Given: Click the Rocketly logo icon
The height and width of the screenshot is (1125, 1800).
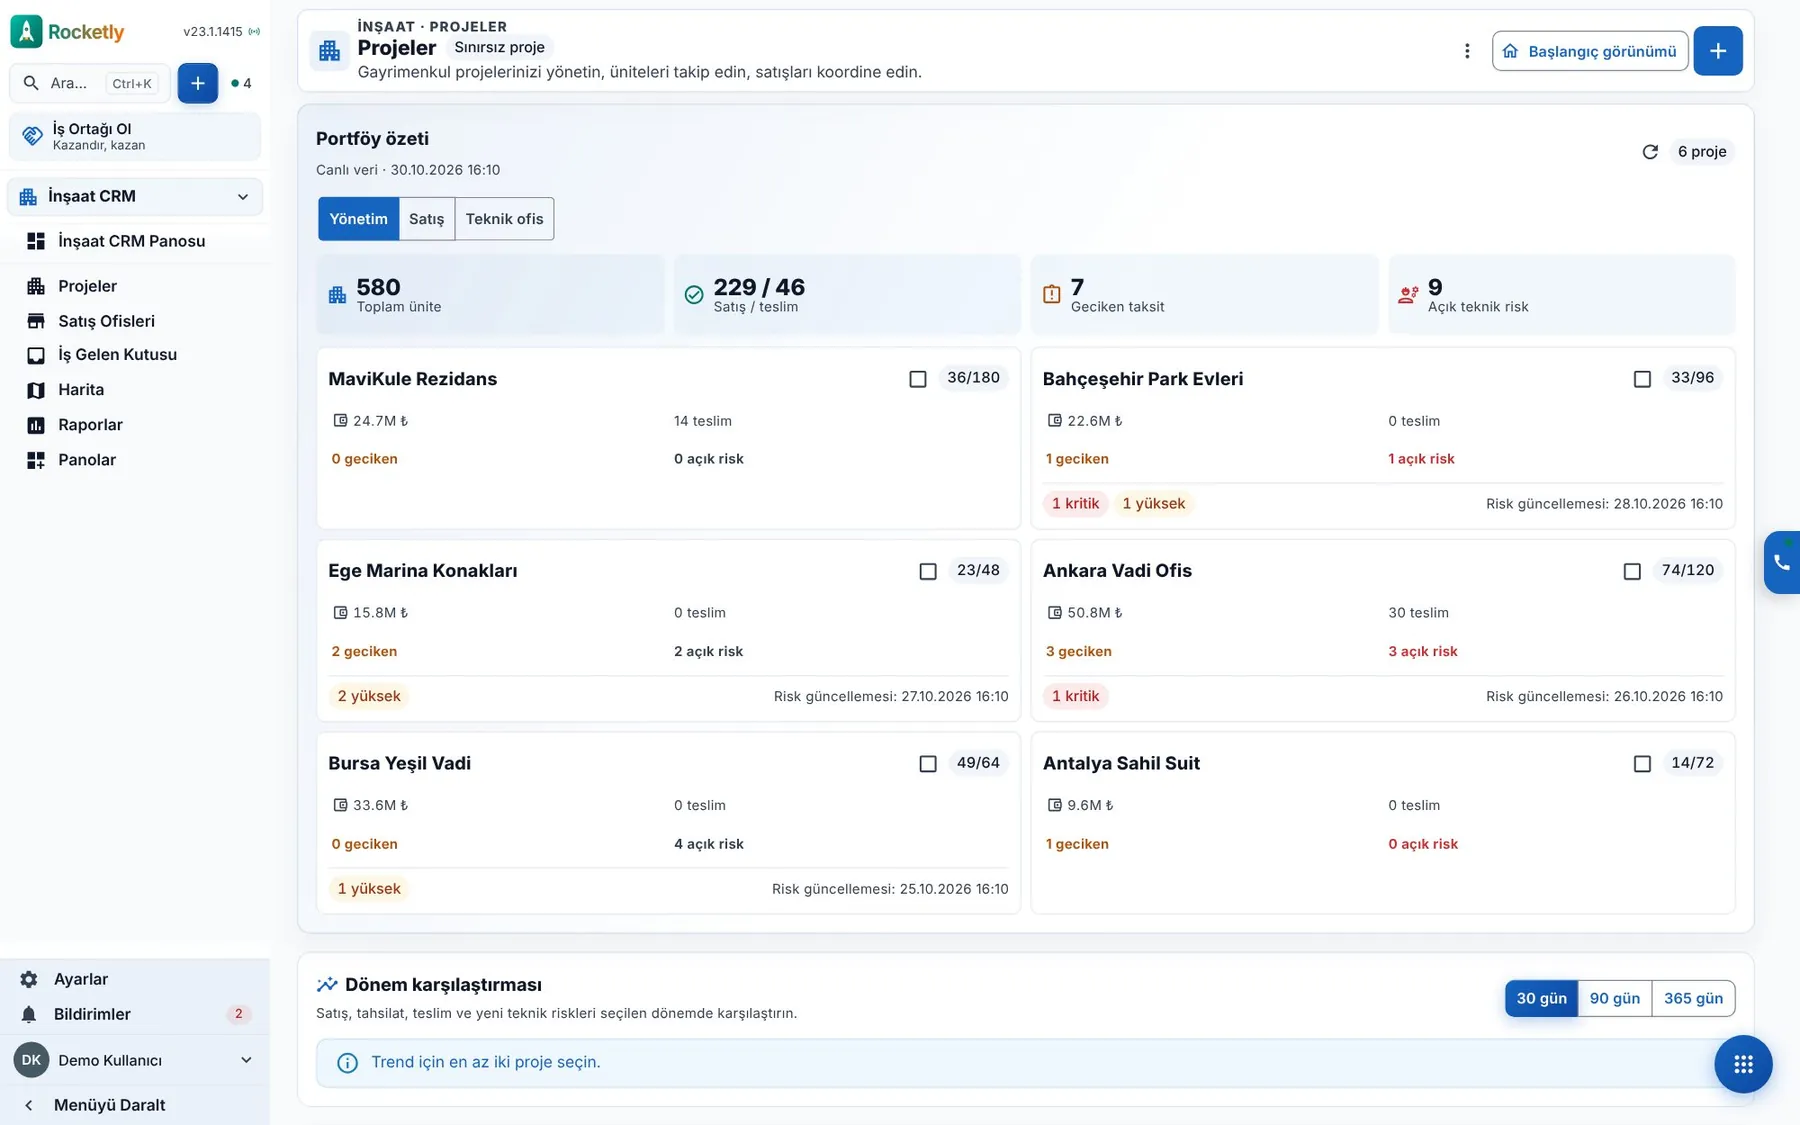Looking at the screenshot, I should point(26,31).
